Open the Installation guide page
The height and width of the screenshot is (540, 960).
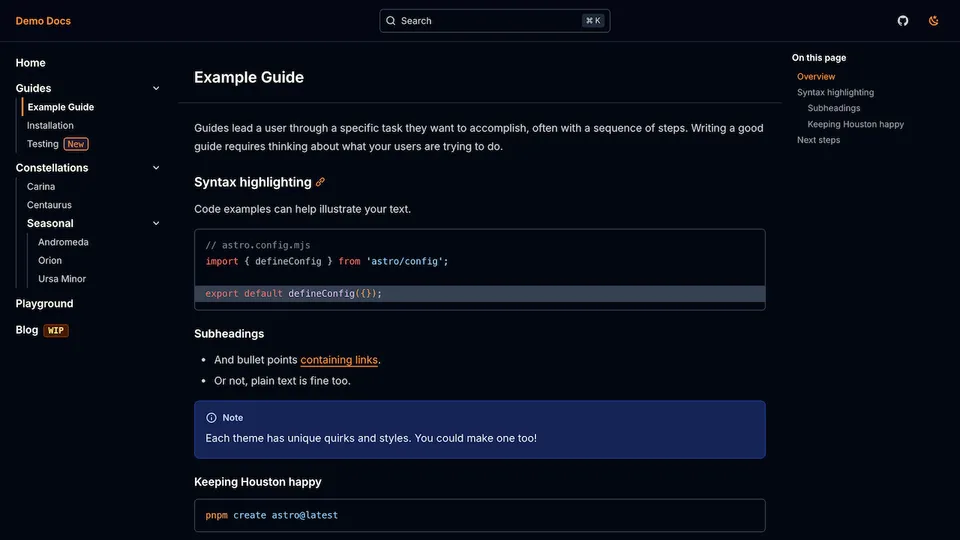[x=50, y=126]
